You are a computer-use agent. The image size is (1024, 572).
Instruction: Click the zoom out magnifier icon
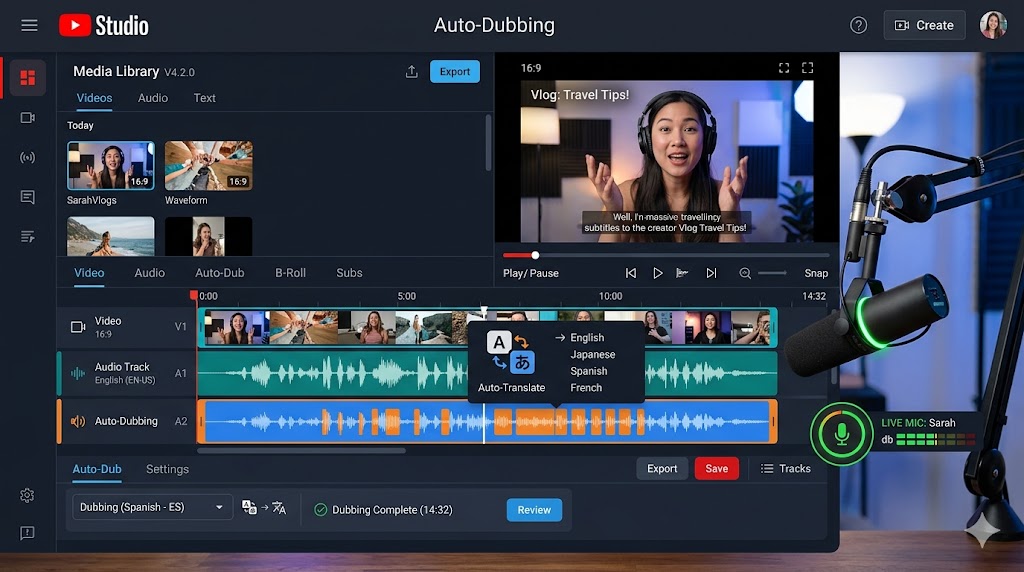click(x=744, y=273)
